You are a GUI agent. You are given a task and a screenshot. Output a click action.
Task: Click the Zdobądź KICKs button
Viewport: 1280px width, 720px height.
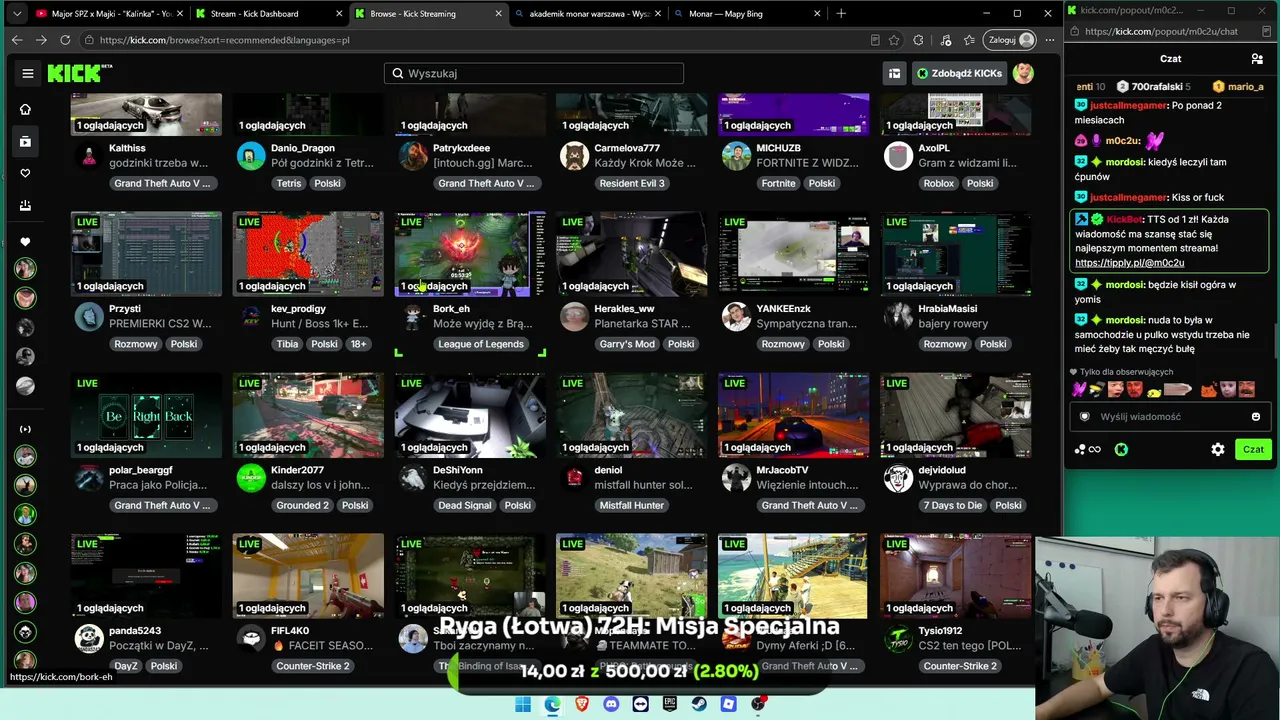pyautogui.click(x=959, y=73)
